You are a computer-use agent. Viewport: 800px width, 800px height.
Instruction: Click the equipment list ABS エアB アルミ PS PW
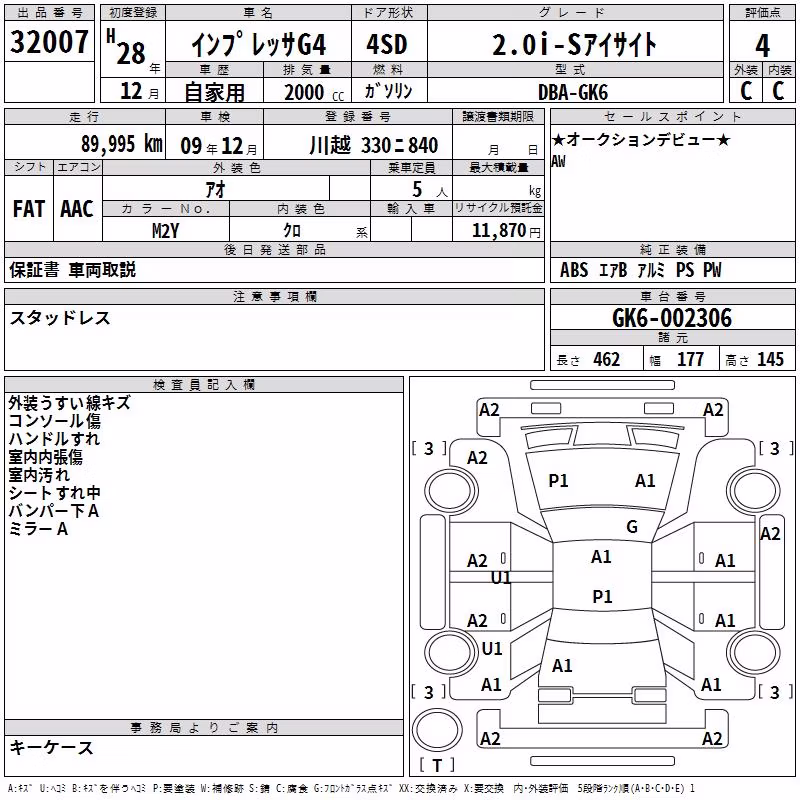coord(641,270)
